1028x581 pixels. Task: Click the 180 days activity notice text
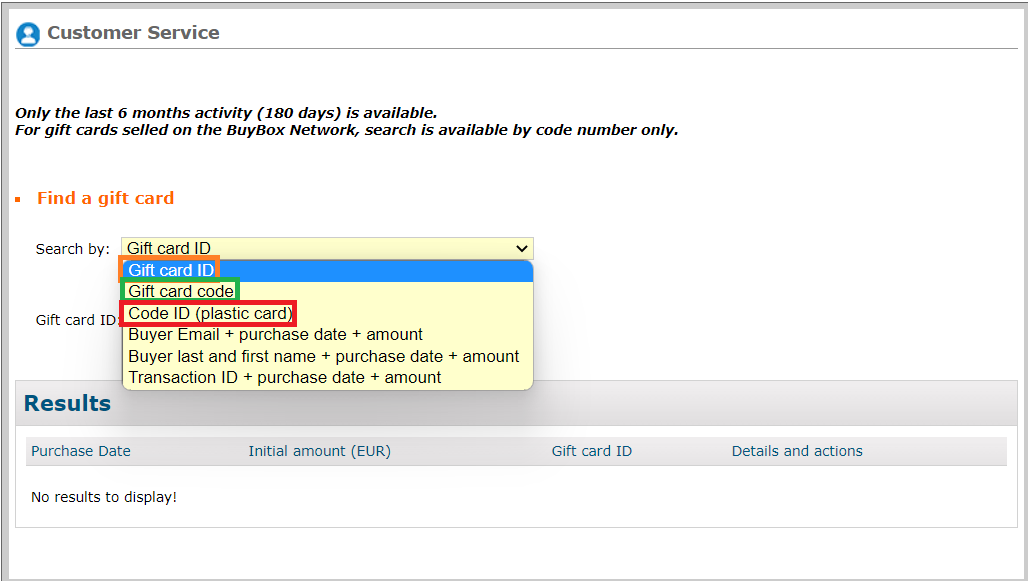(226, 113)
